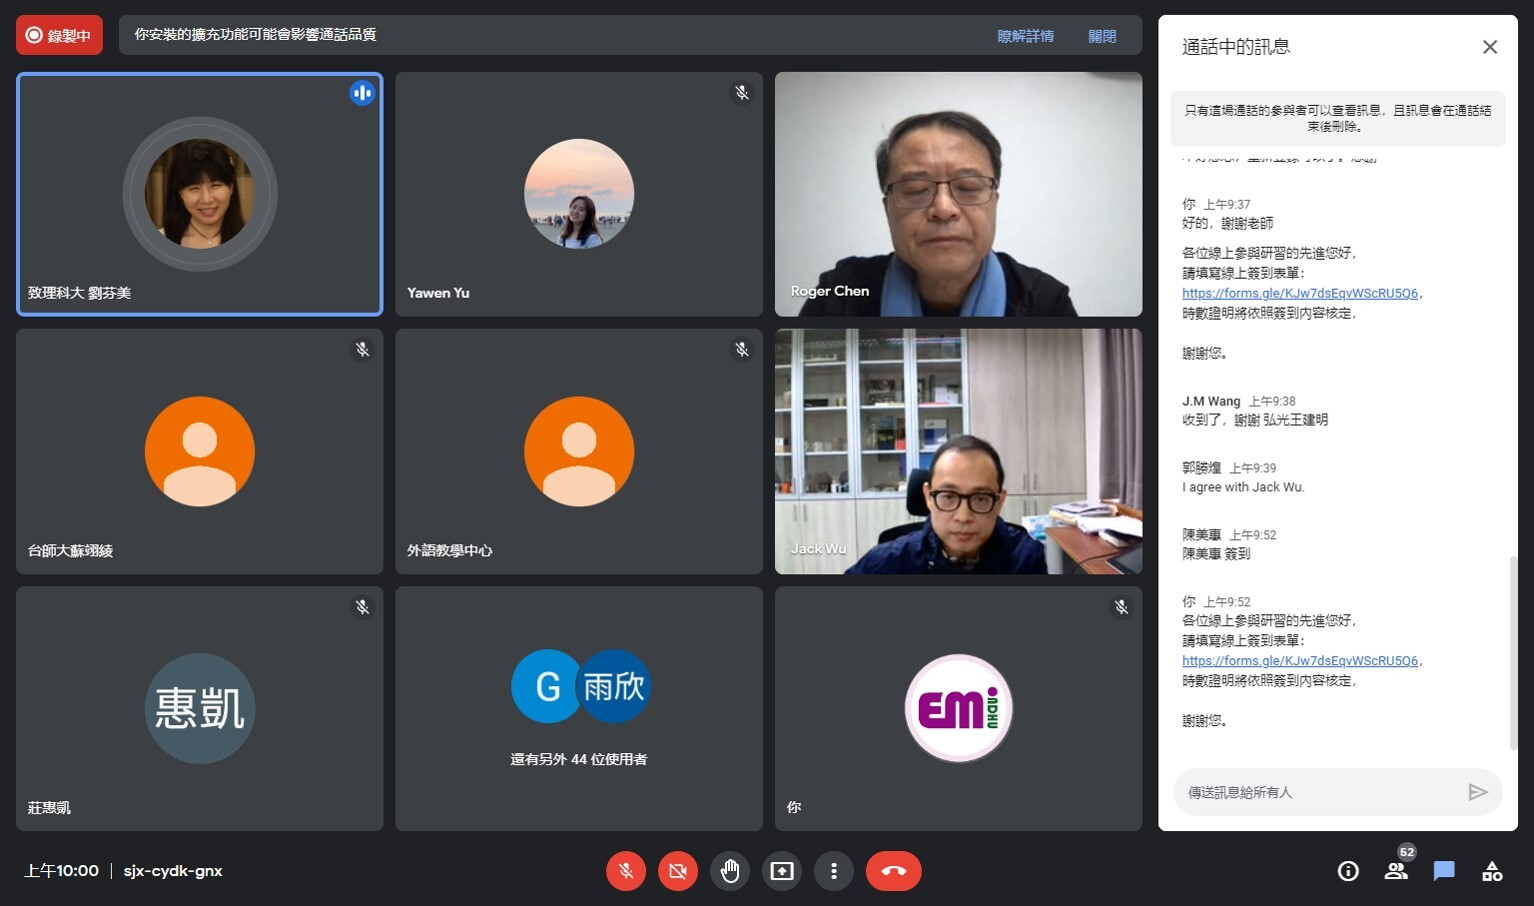Click 瞭解詳情 link in extension warning
Viewport: 1534px width, 906px height.
[1026, 36]
